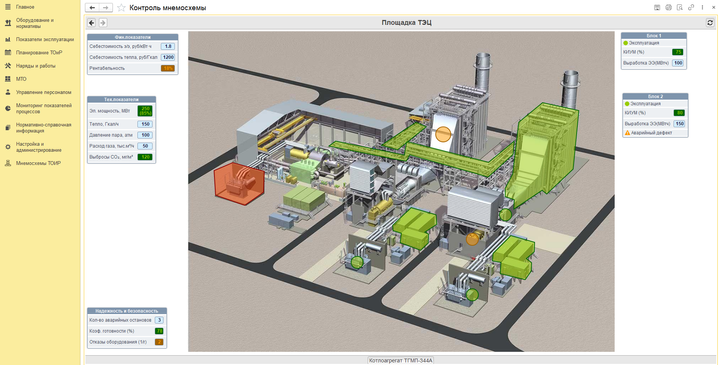Refresh the Площадка ТЭЦ scheme
This screenshot has width=720, height=365.
[x=710, y=22]
